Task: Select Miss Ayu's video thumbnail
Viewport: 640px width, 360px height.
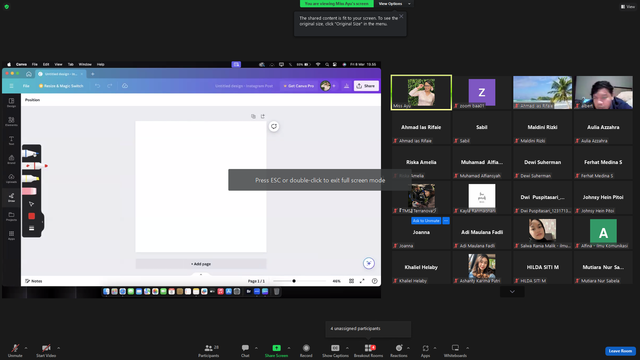Action: click(x=421, y=92)
